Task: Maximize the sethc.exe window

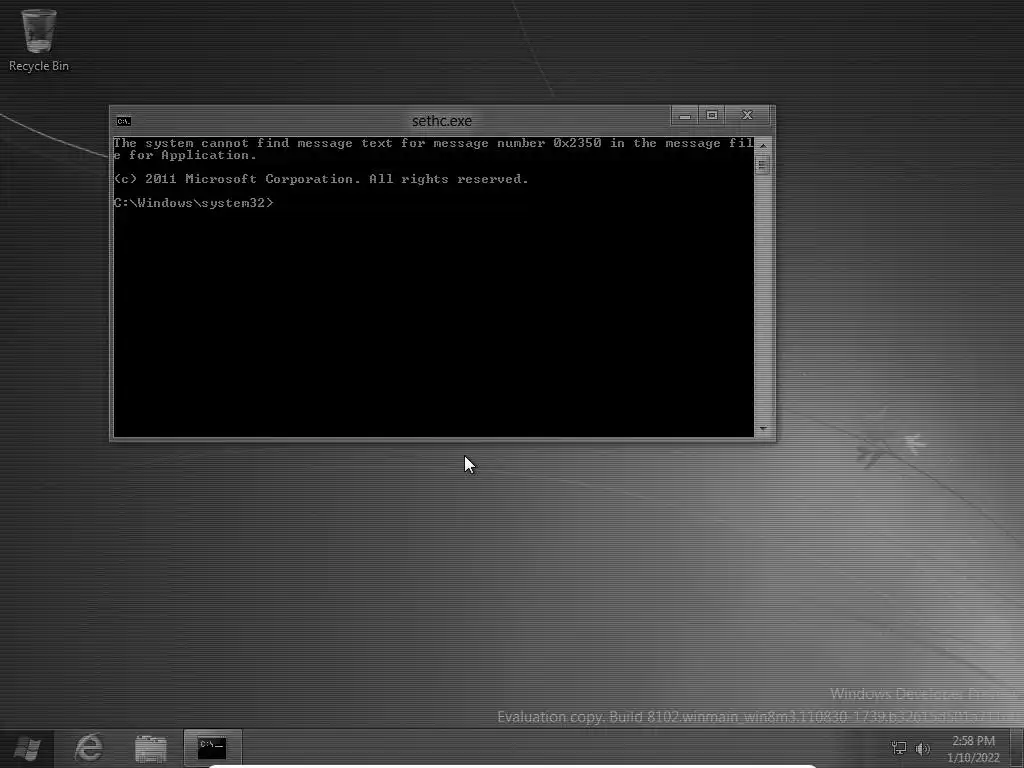Action: pos(712,116)
